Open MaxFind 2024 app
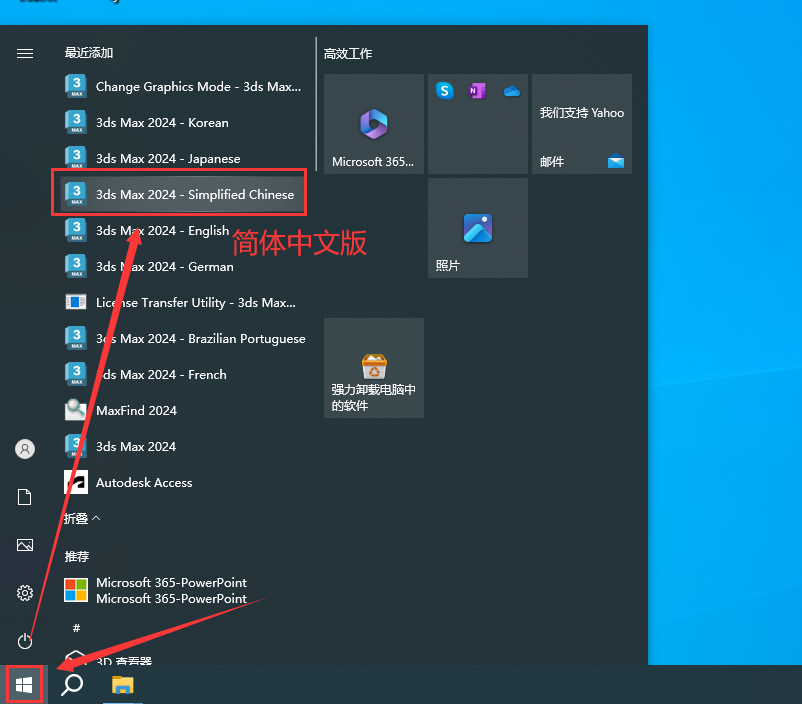Image resolution: width=802 pixels, height=704 pixels. pos(136,410)
